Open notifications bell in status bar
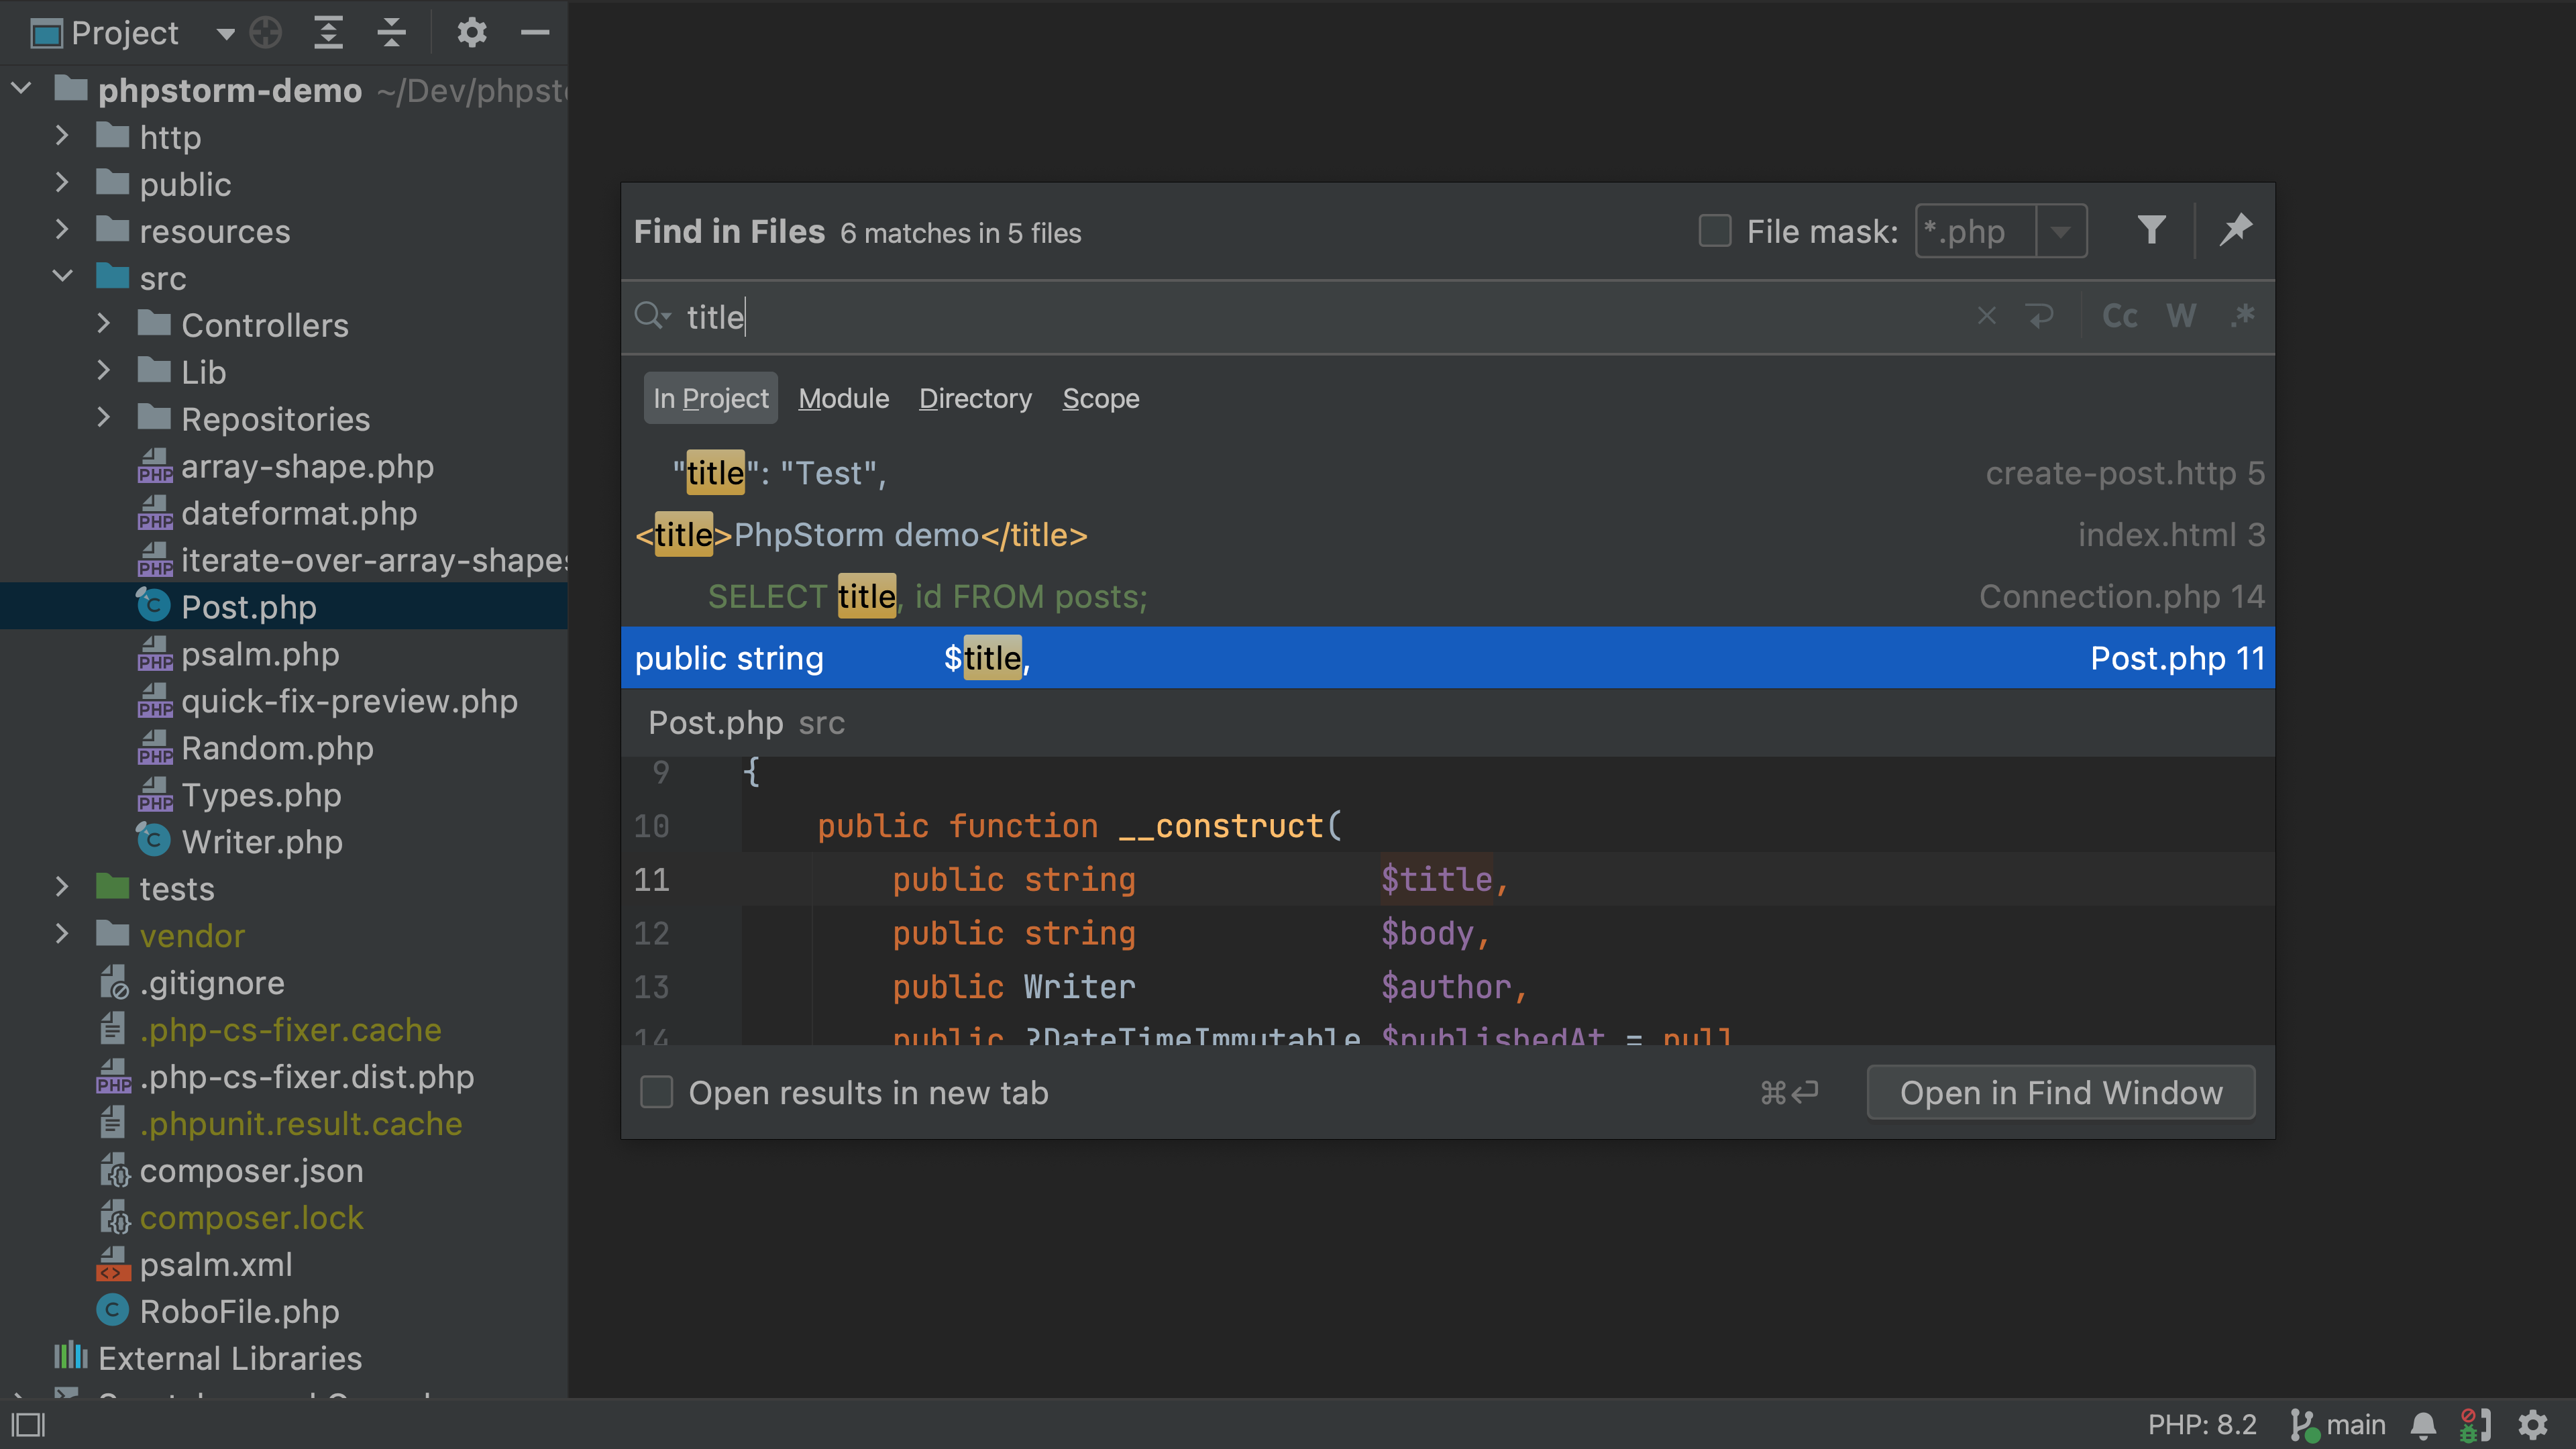The width and height of the screenshot is (2576, 1449). [2423, 1424]
